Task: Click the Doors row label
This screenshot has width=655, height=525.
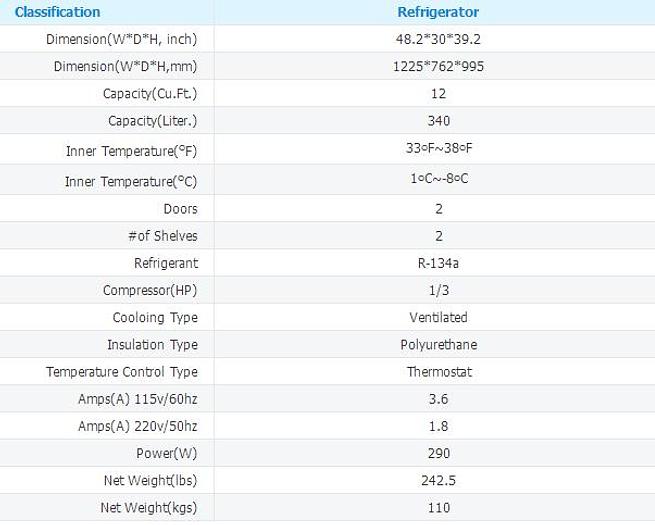Action: (180, 209)
